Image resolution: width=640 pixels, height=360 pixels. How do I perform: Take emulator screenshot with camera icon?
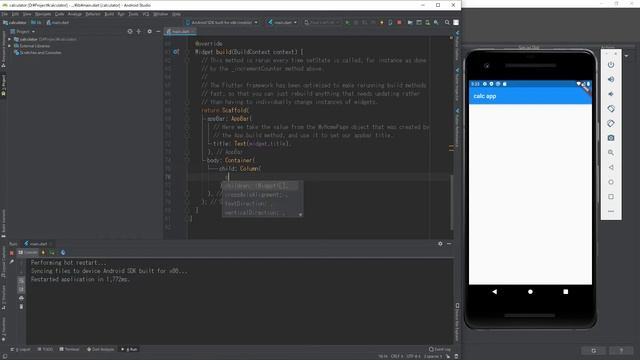(x=611, y=138)
